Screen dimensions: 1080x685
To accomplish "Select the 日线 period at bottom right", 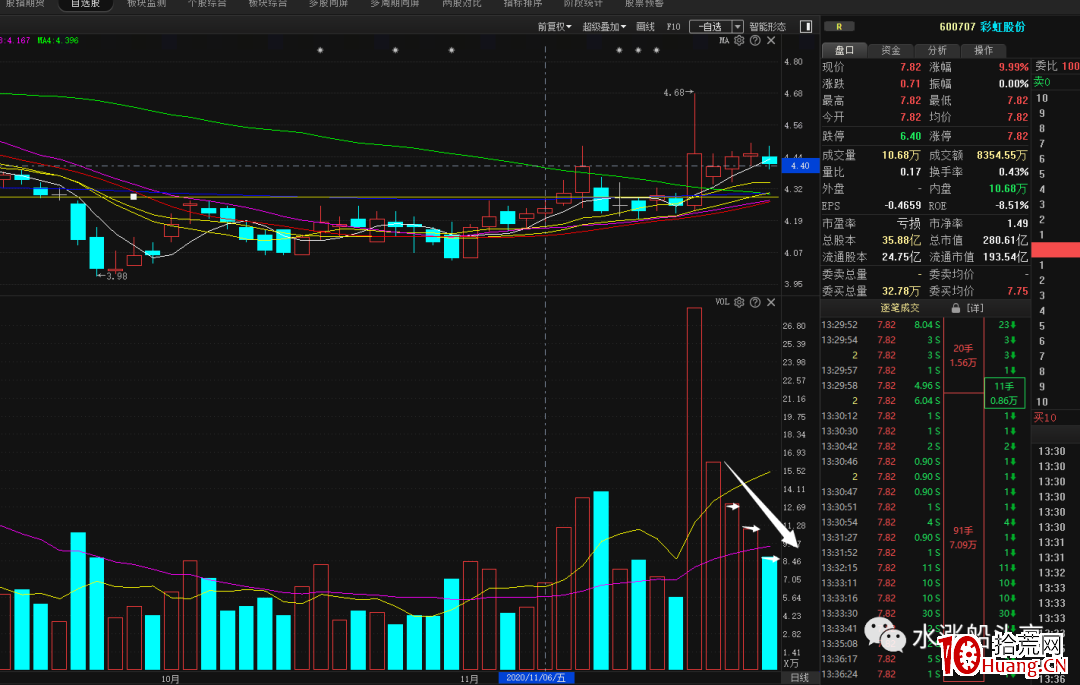I will click(x=800, y=678).
